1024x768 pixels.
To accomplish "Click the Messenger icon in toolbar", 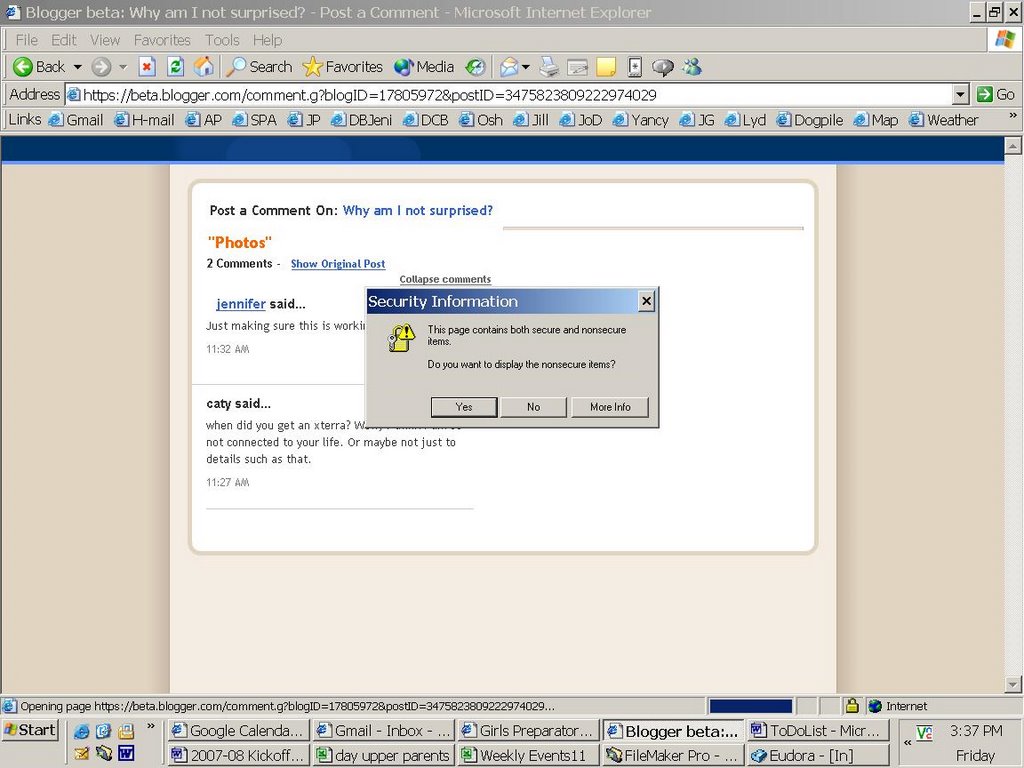I will pos(692,67).
